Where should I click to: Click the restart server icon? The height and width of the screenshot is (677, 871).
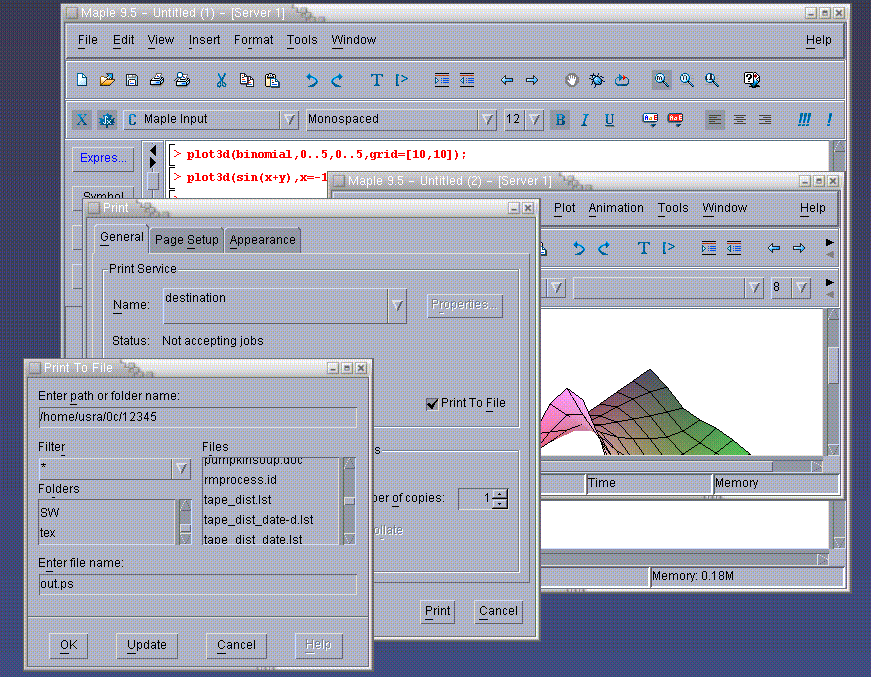click(x=622, y=80)
